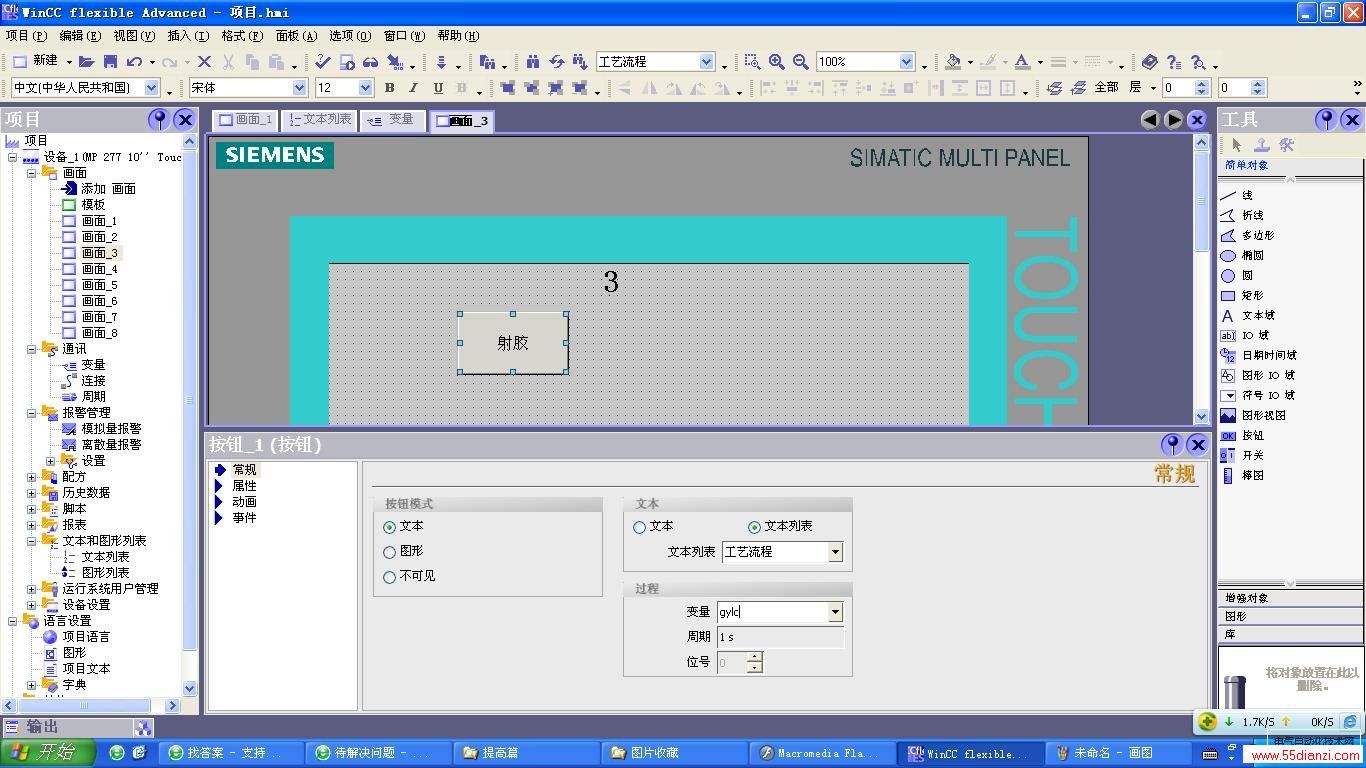Toggle bold text formatting

pos(390,88)
